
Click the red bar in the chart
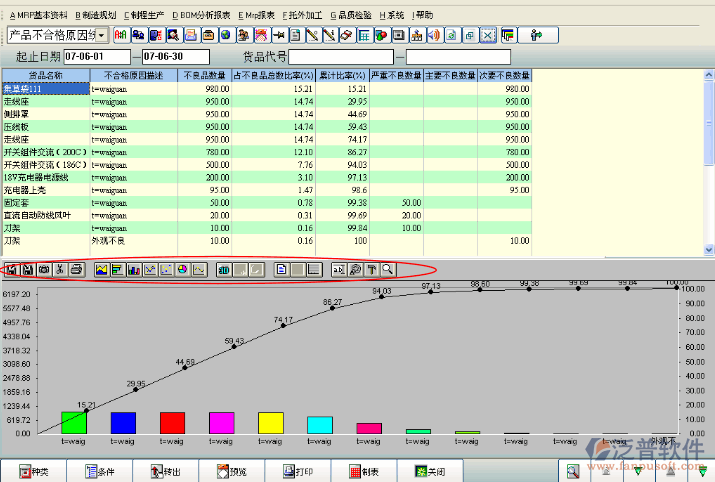[173, 422]
